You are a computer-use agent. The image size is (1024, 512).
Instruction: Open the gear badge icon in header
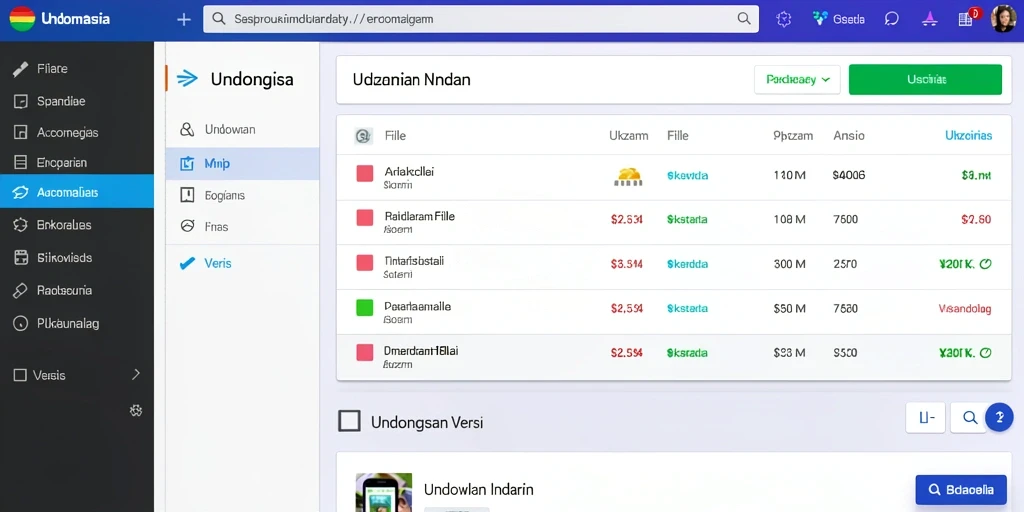coord(784,20)
